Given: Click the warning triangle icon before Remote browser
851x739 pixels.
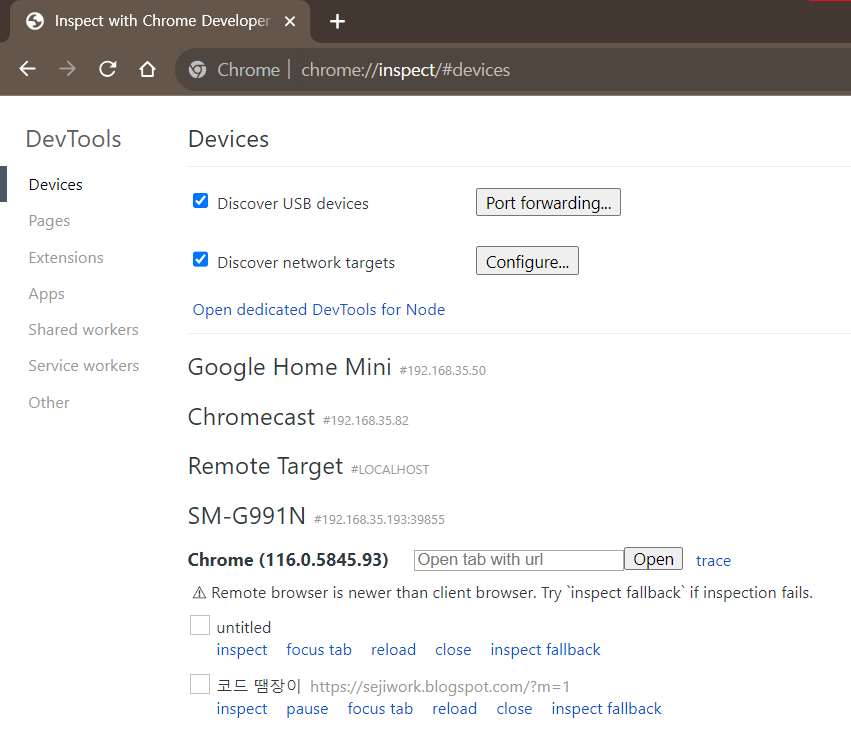Looking at the screenshot, I should pyautogui.click(x=199, y=593).
